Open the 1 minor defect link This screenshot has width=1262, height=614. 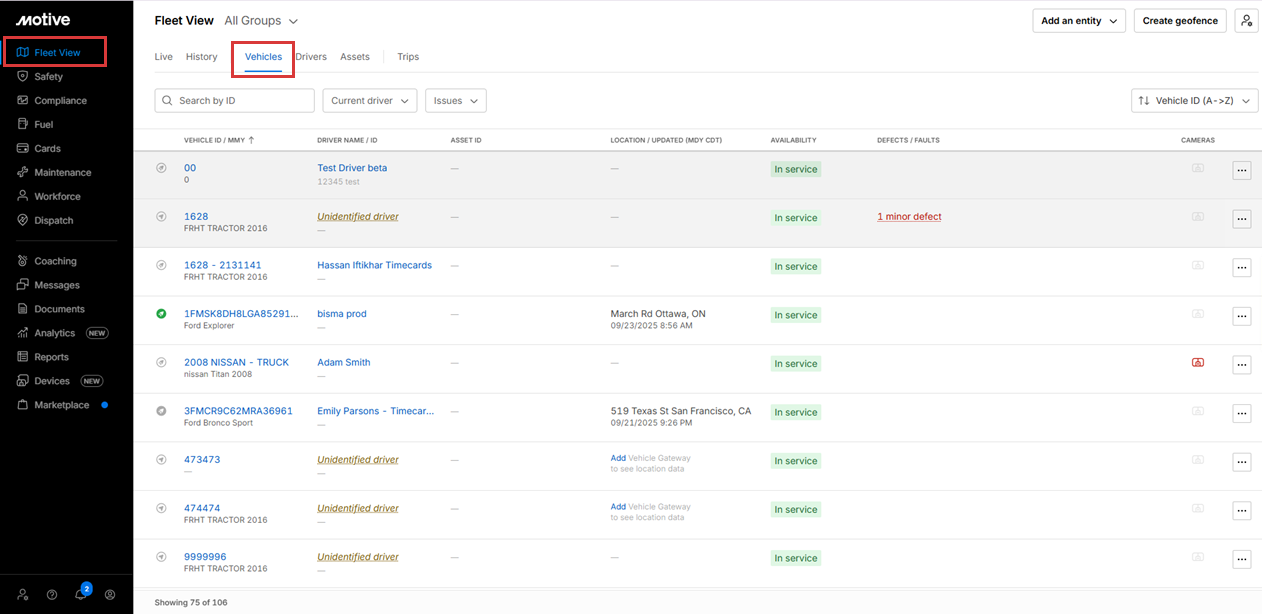click(909, 217)
